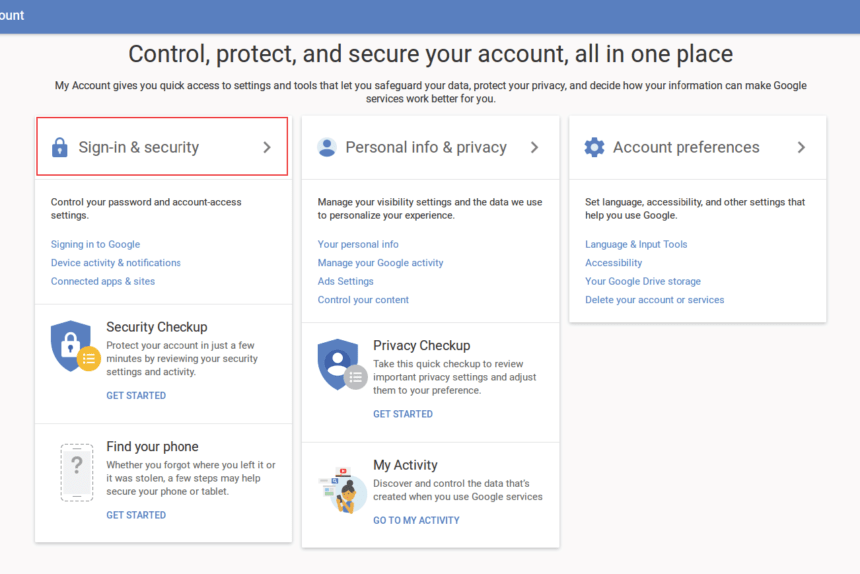This screenshot has width=860, height=574.
Task: Click the gear icon beside Account preferences
Action: 594,147
